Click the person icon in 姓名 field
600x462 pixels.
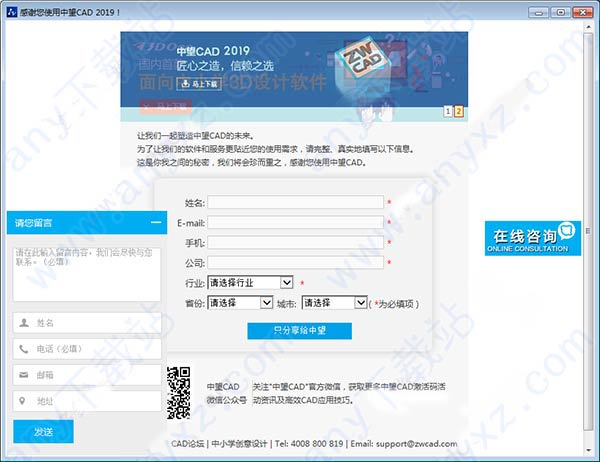pyautogui.click(x=24, y=323)
